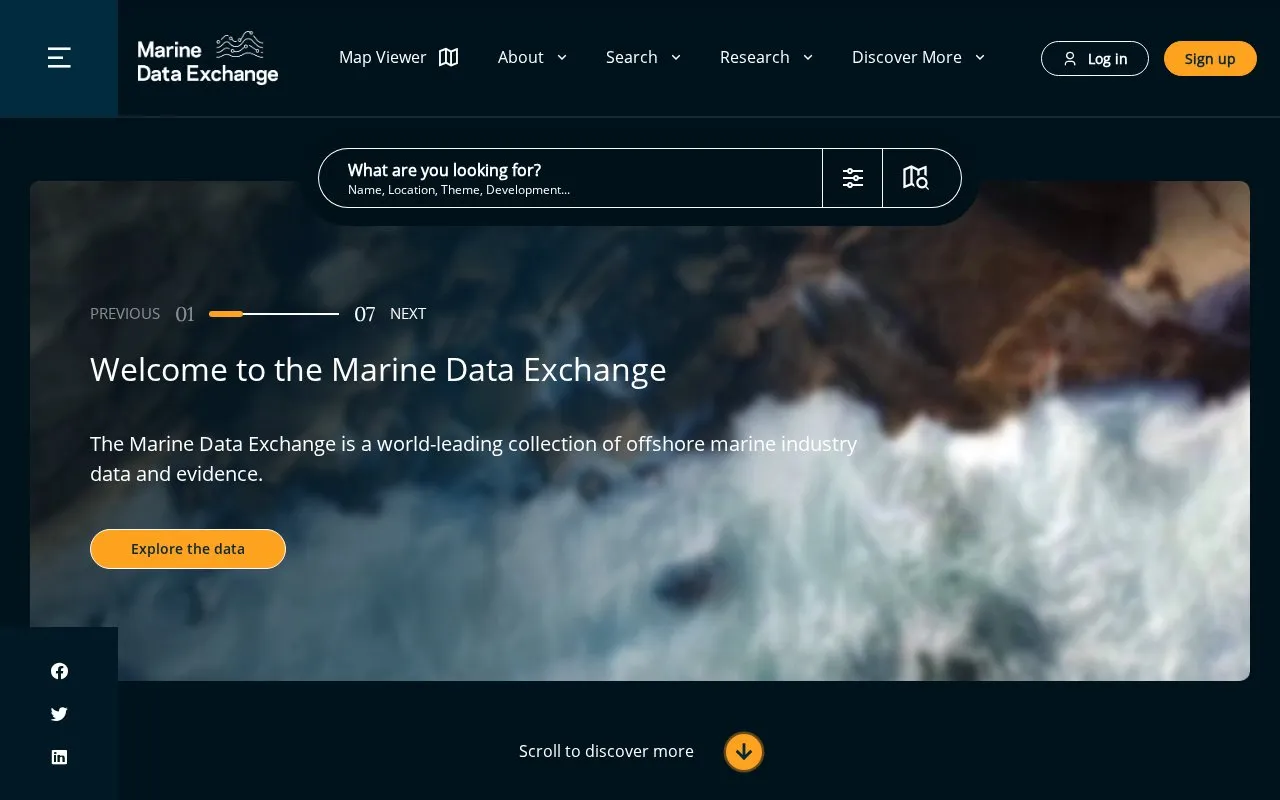The width and height of the screenshot is (1280, 800).
Task: Click the Log in button
Action: point(1094,59)
